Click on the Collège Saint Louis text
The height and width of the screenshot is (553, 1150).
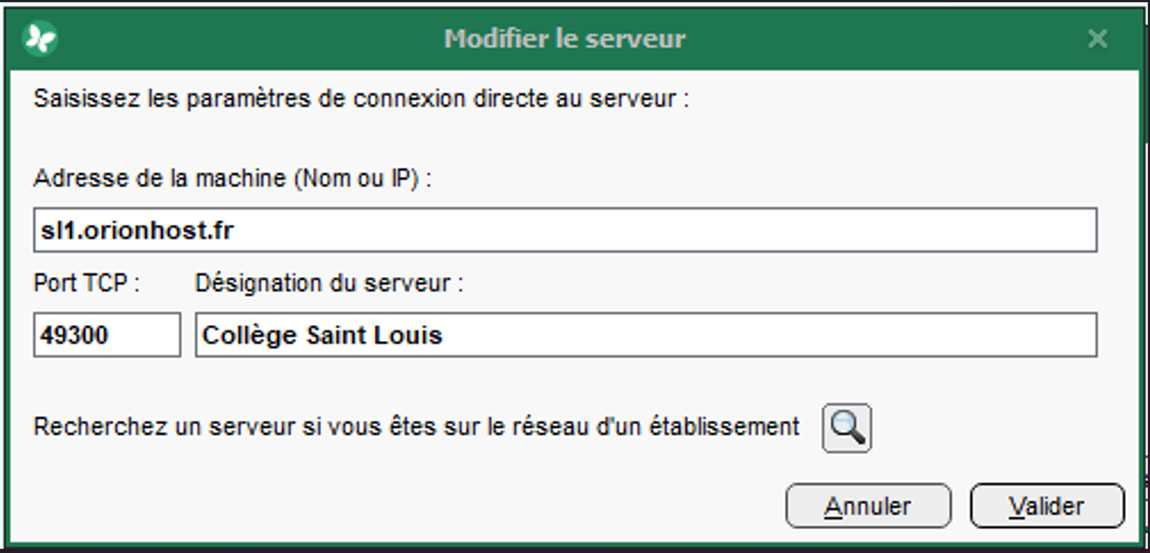point(322,335)
